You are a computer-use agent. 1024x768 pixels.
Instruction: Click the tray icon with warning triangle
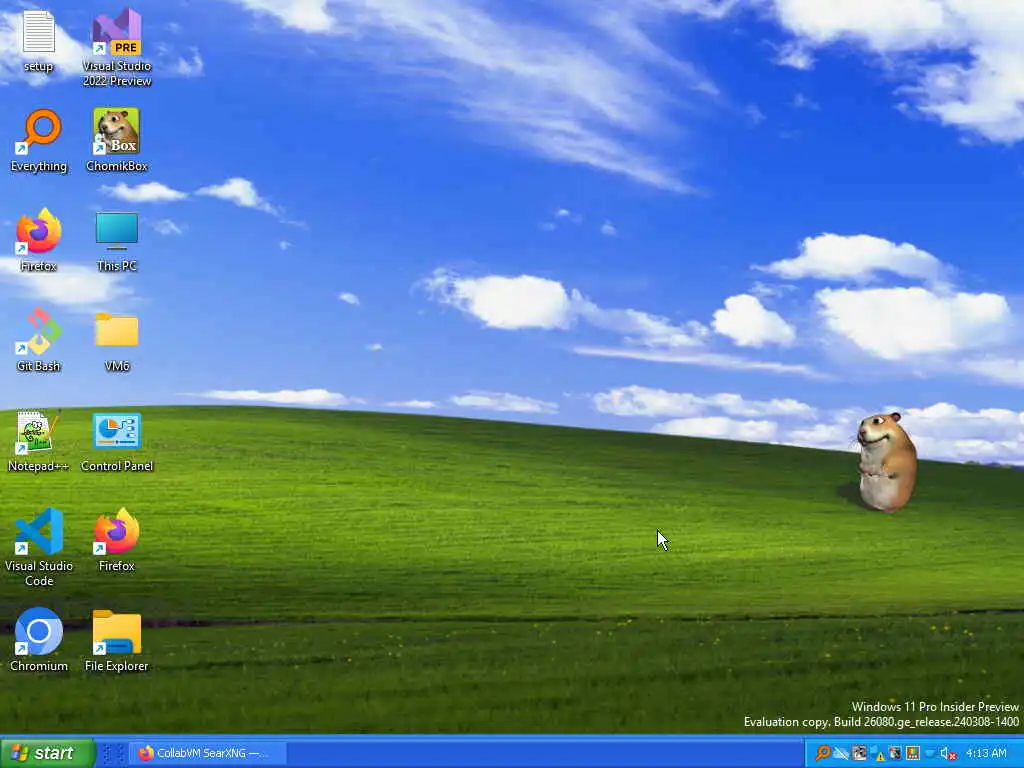click(x=877, y=754)
